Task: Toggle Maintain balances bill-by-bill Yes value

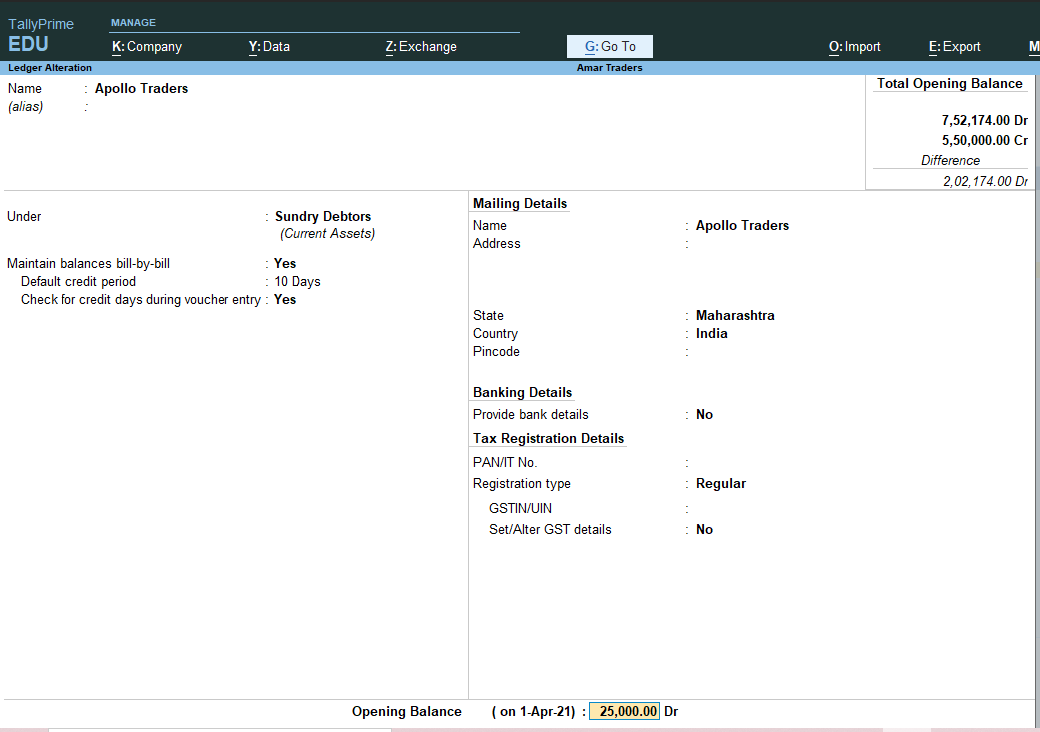Action: click(x=285, y=263)
